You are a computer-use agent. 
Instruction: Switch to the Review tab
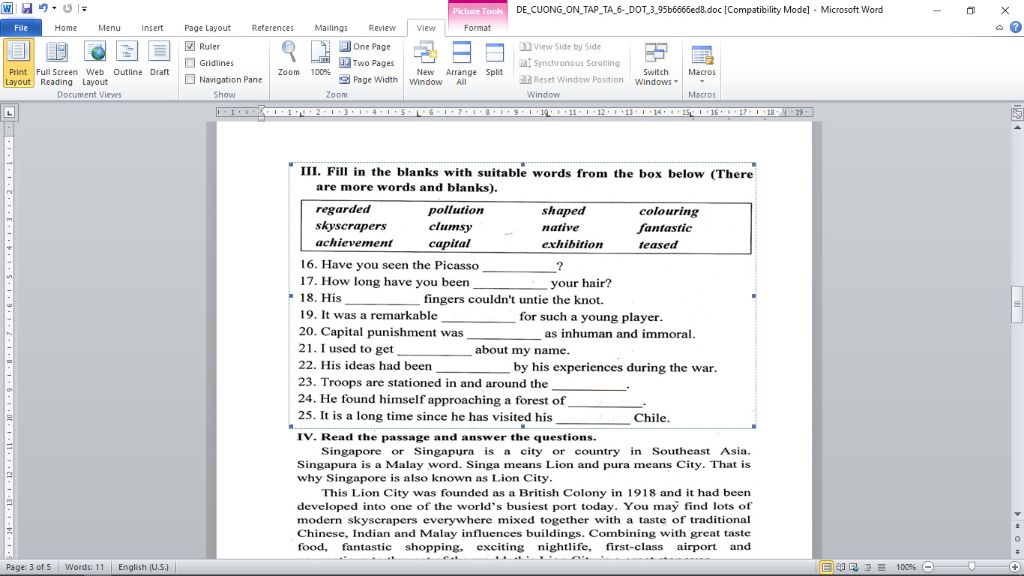pos(382,27)
